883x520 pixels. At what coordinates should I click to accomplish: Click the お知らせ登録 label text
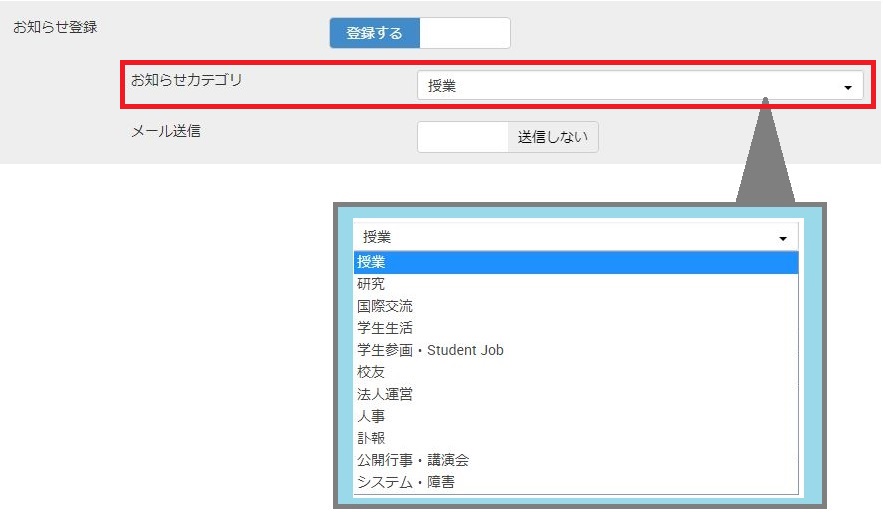point(55,27)
